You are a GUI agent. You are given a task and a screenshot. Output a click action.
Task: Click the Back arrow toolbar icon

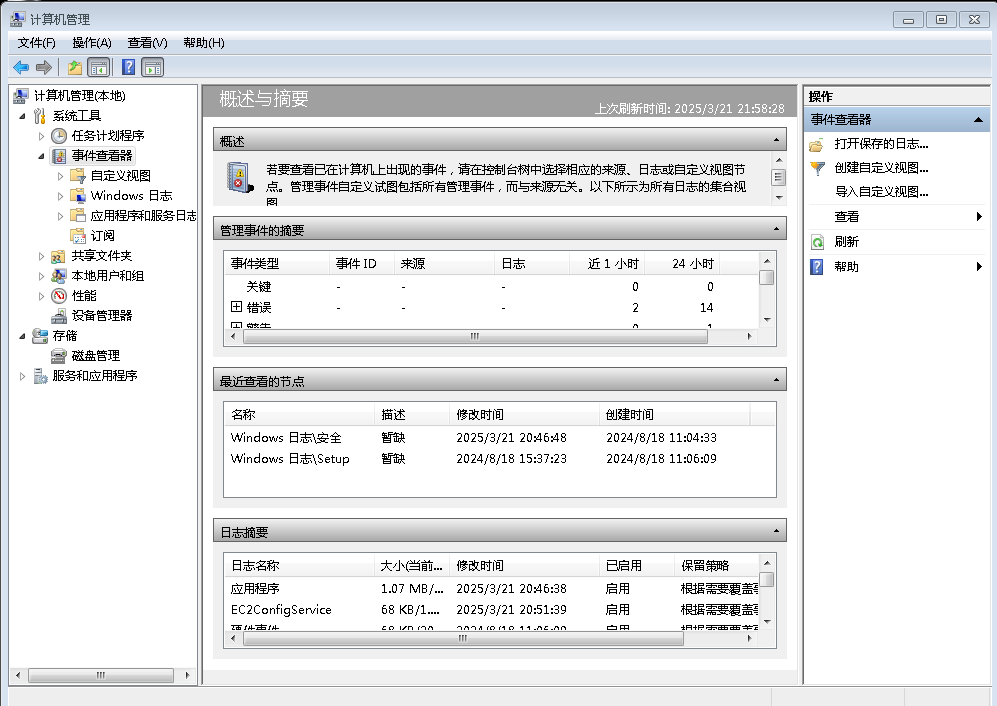click(20, 67)
